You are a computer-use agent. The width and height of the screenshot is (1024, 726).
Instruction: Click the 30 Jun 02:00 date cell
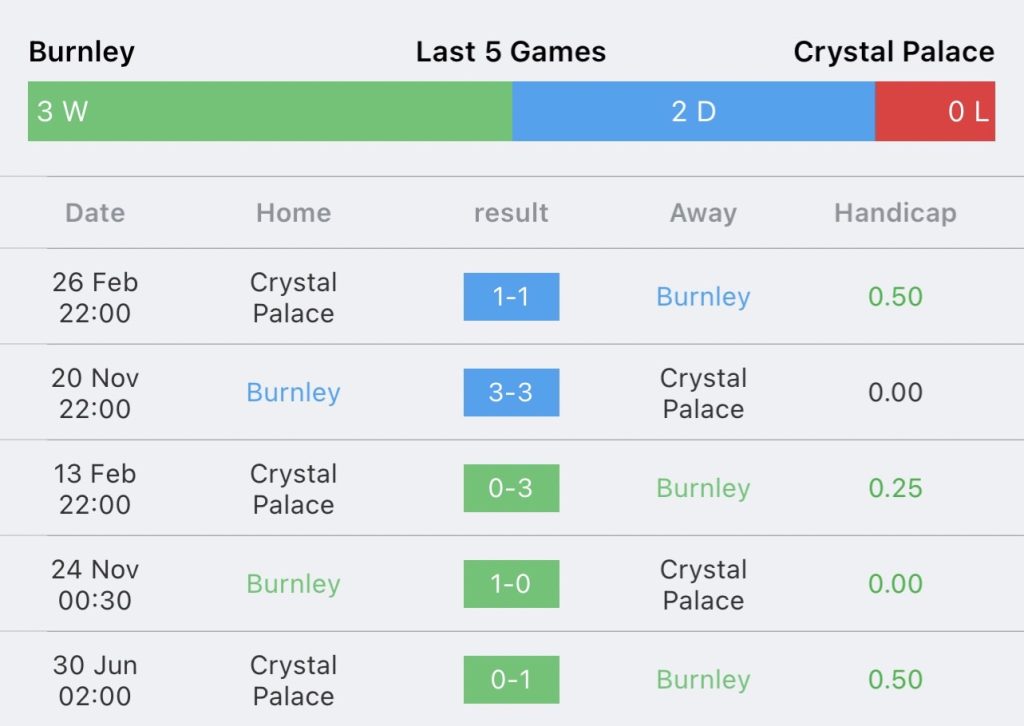[95, 680]
